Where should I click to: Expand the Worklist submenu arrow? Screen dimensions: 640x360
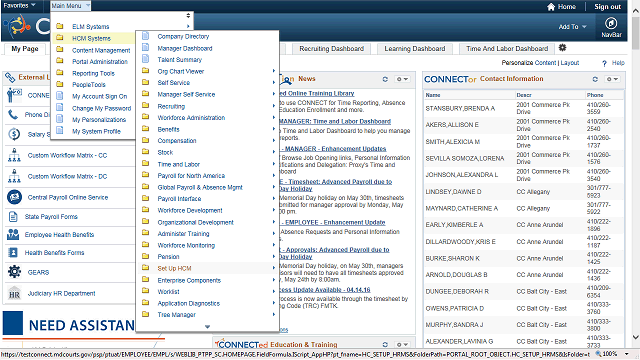tap(274, 291)
